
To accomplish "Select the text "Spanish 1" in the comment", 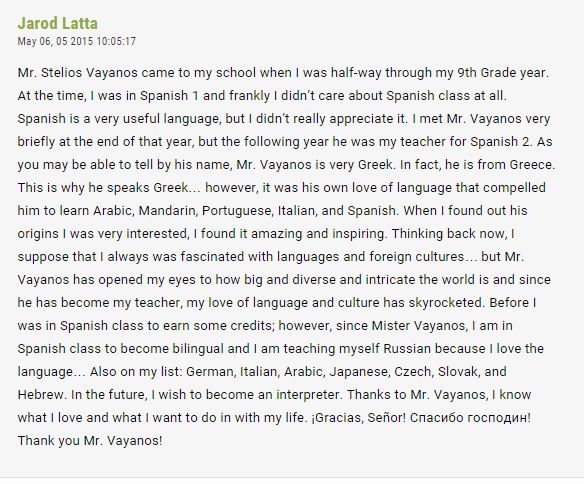I will tap(169, 96).
